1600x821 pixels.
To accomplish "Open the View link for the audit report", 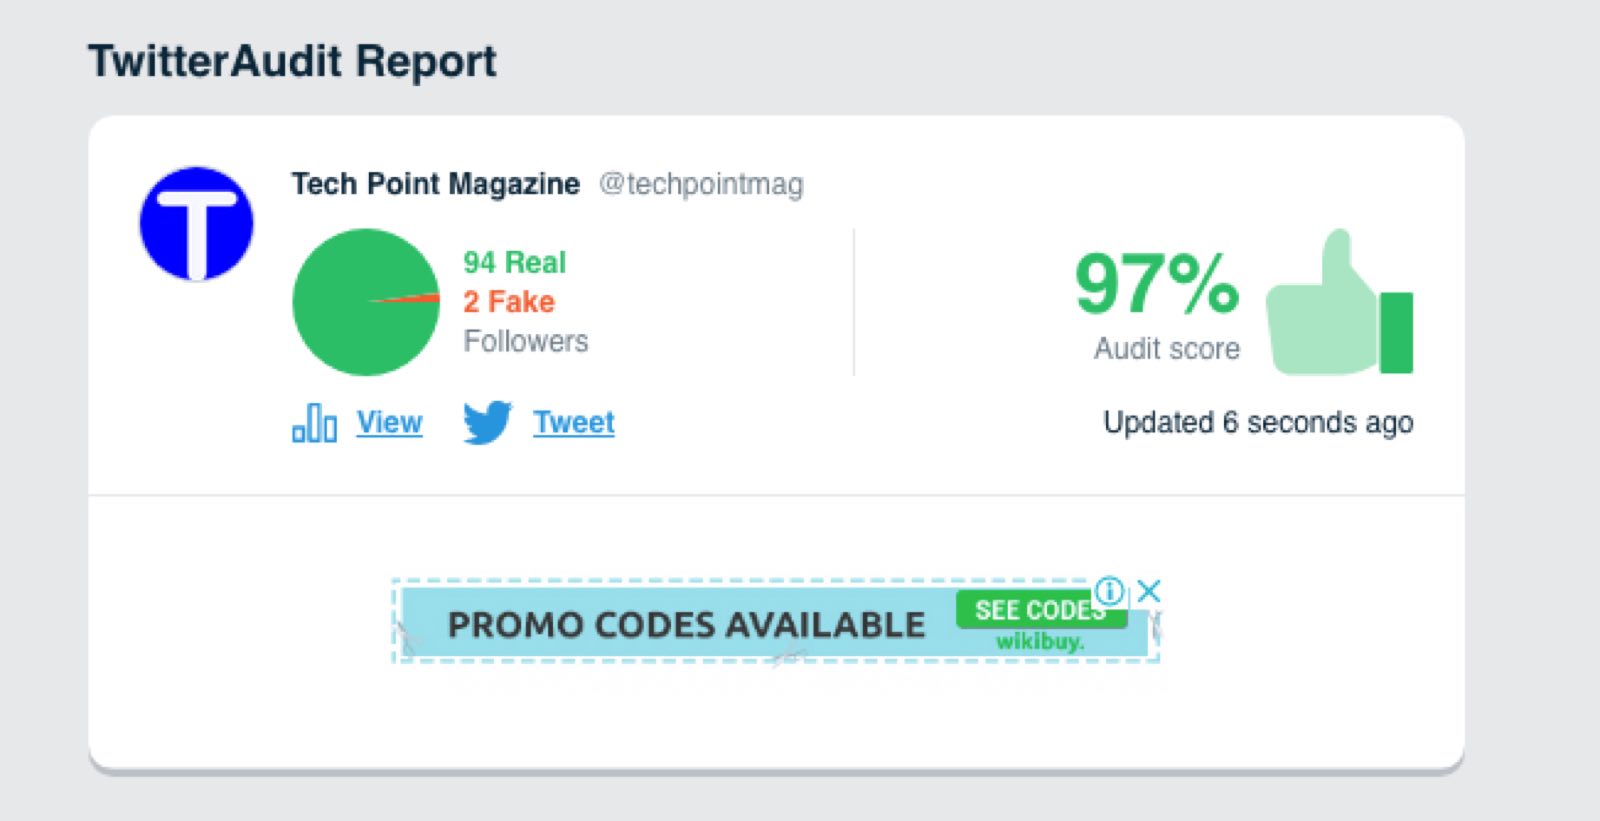I will pos(388,423).
